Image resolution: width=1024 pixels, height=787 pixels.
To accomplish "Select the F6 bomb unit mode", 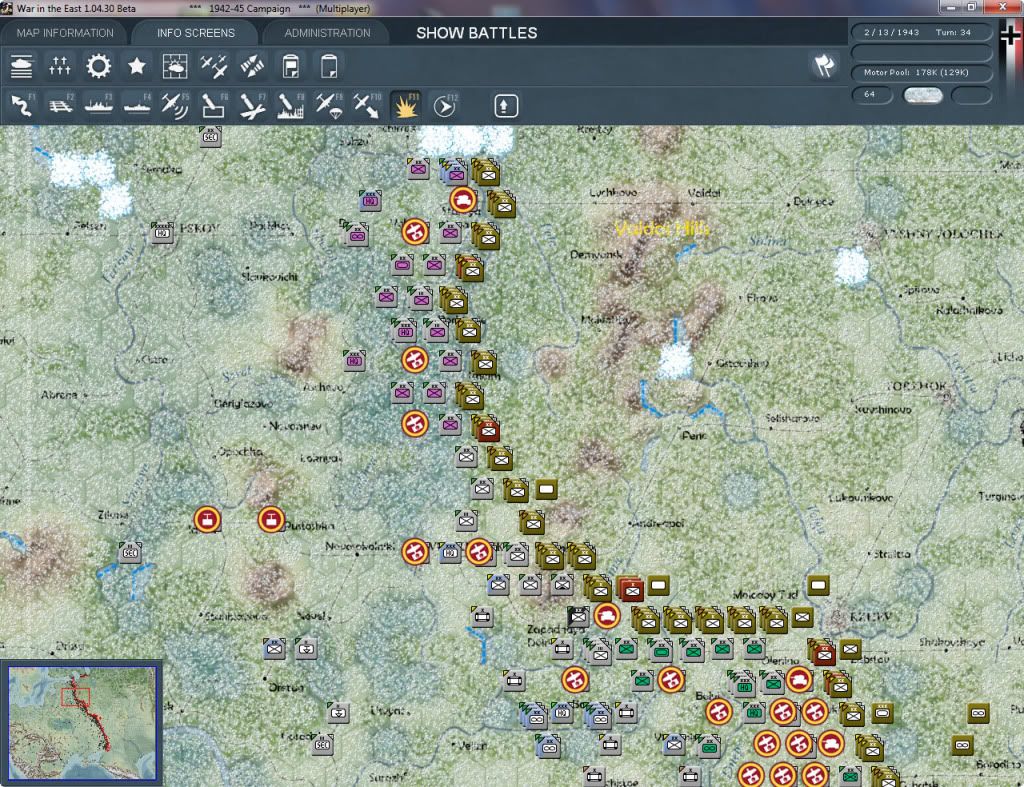I will click(214, 106).
